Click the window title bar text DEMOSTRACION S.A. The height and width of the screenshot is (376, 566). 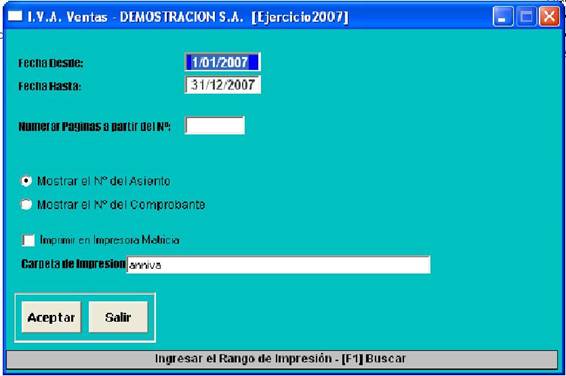click(182, 17)
